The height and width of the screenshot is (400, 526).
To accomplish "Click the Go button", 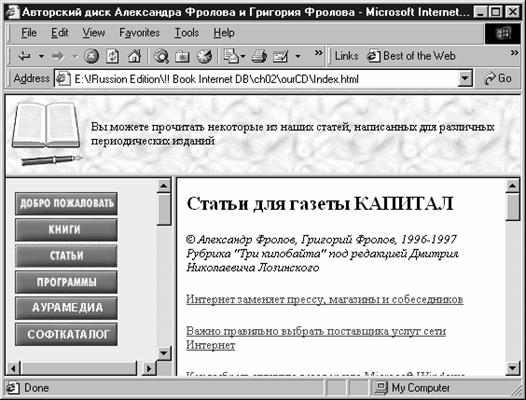I will point(498,79).
